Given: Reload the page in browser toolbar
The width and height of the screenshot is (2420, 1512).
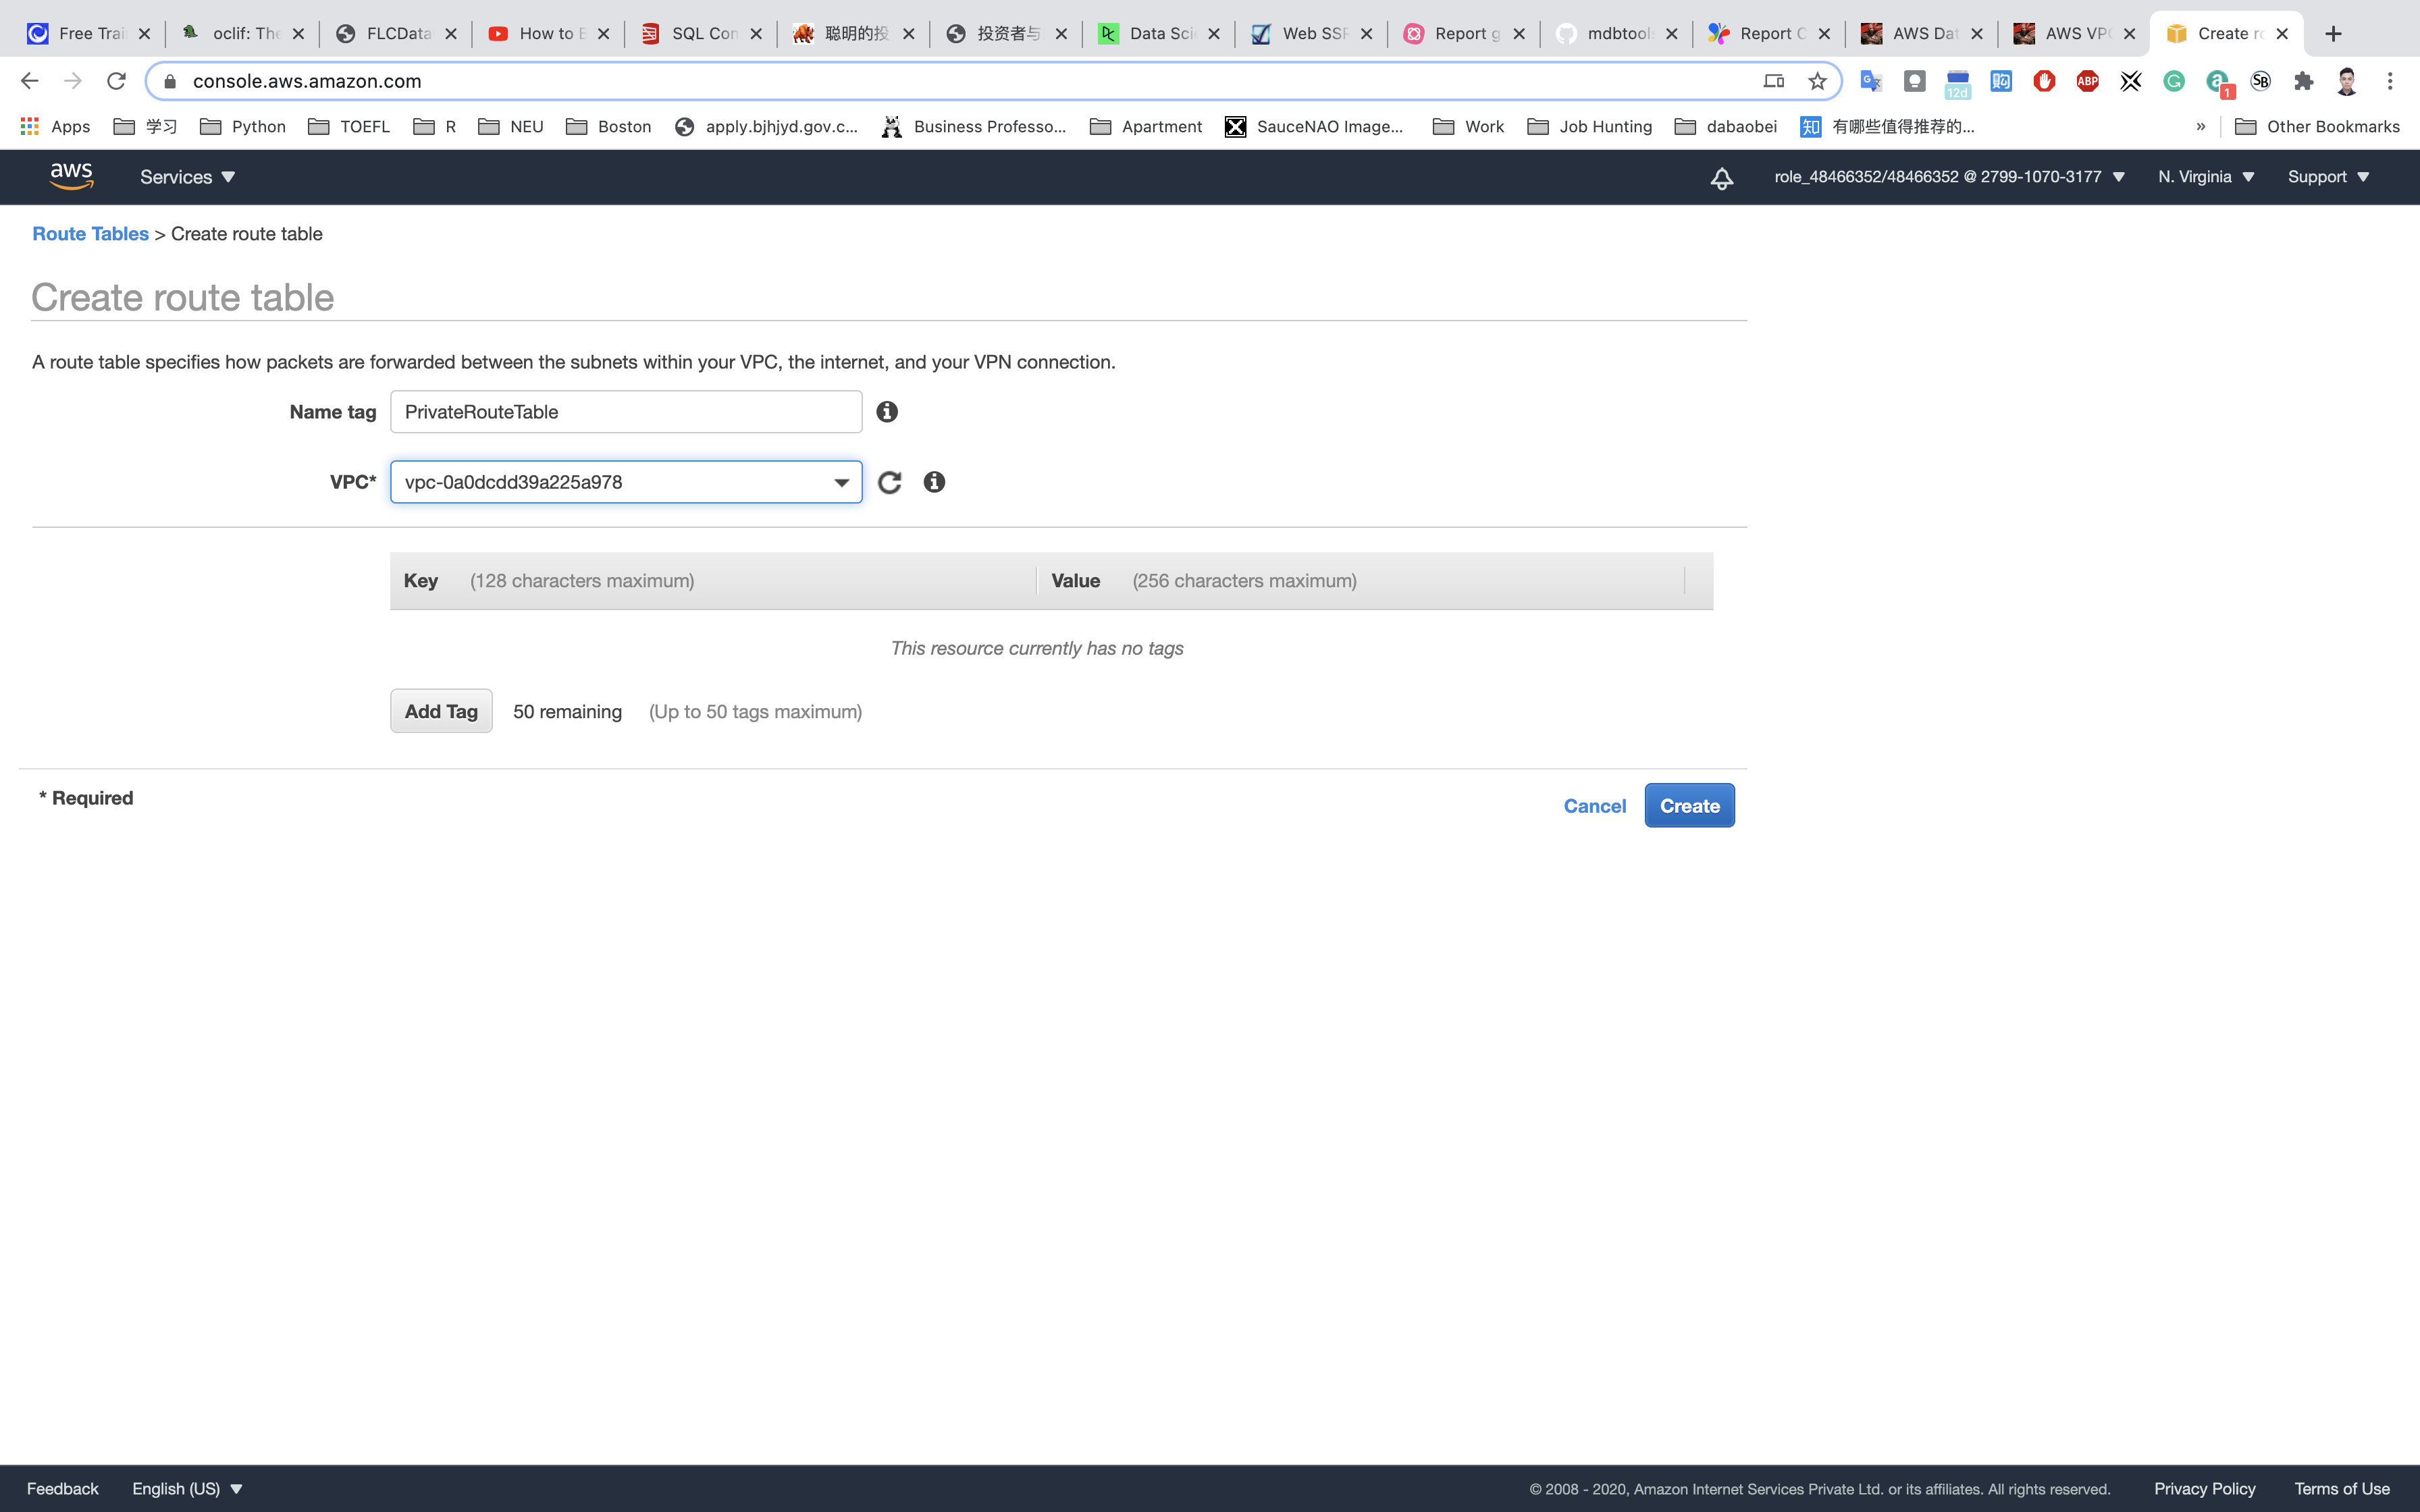Looking at the screenshot, I should click(116, 81).
